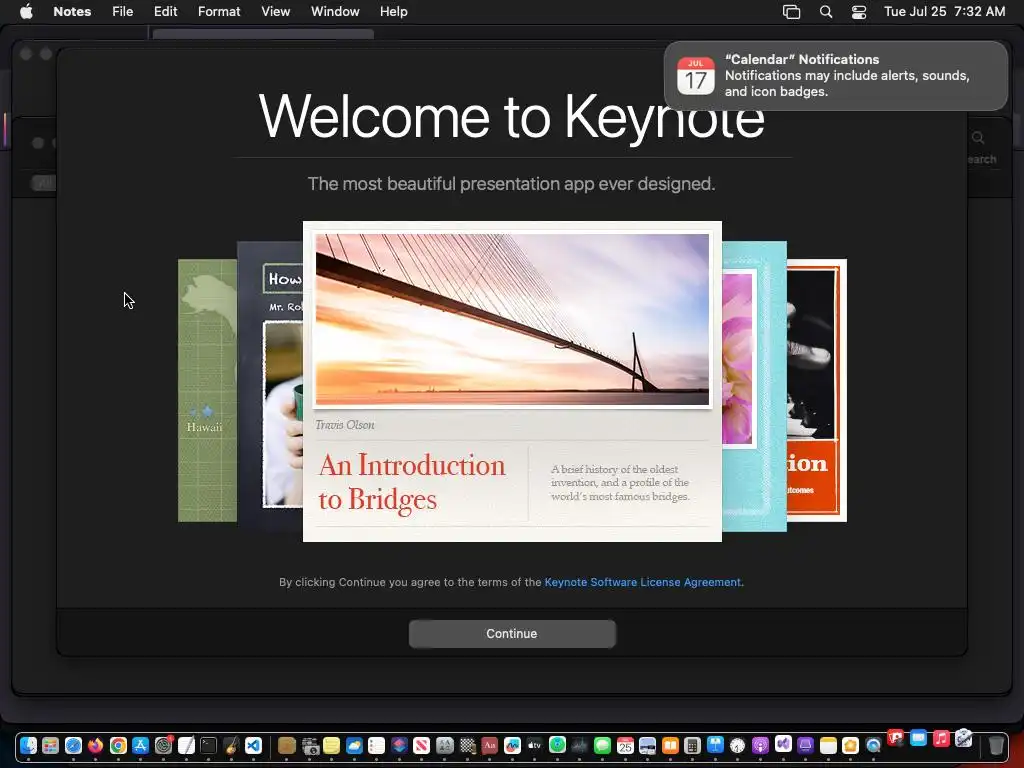Select the chalkboard theme slide
1024x768 pixels.
tap(270, 385)
